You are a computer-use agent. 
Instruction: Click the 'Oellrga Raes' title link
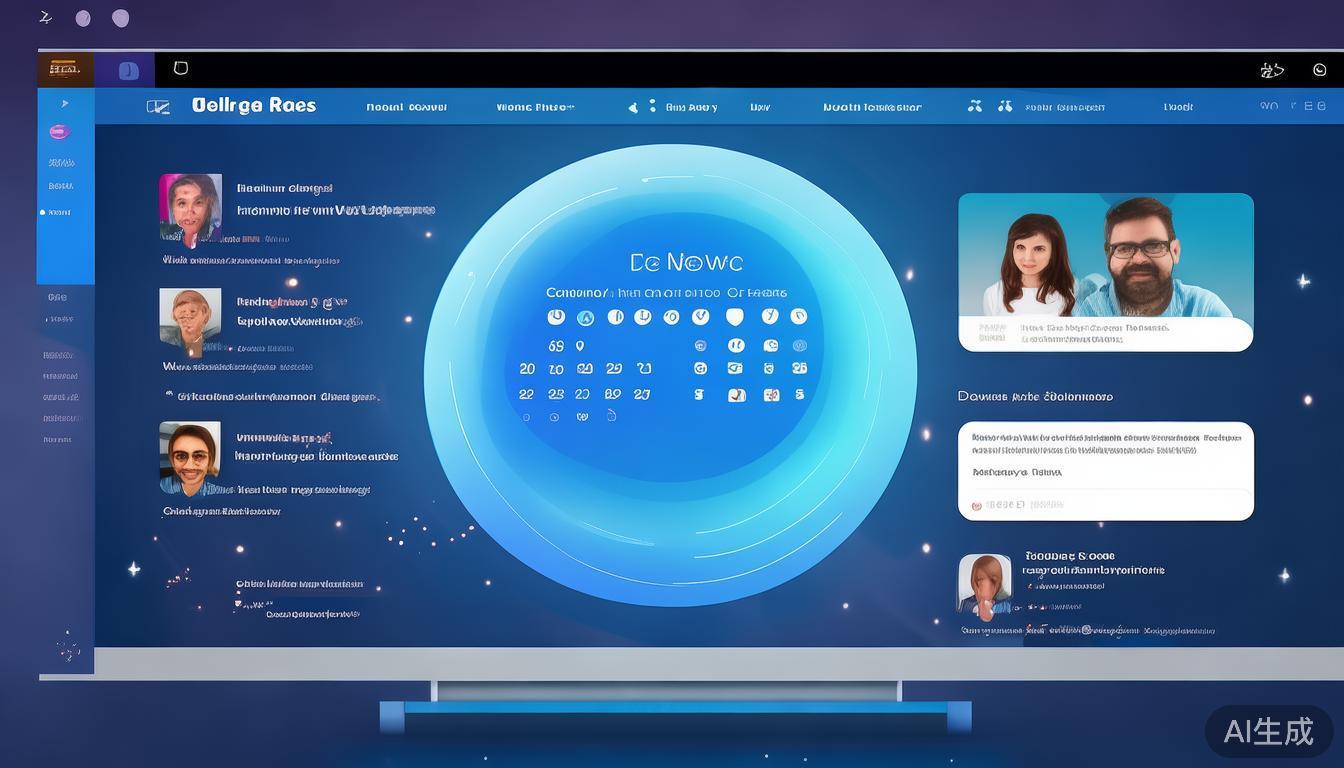(x=253, y=106)
